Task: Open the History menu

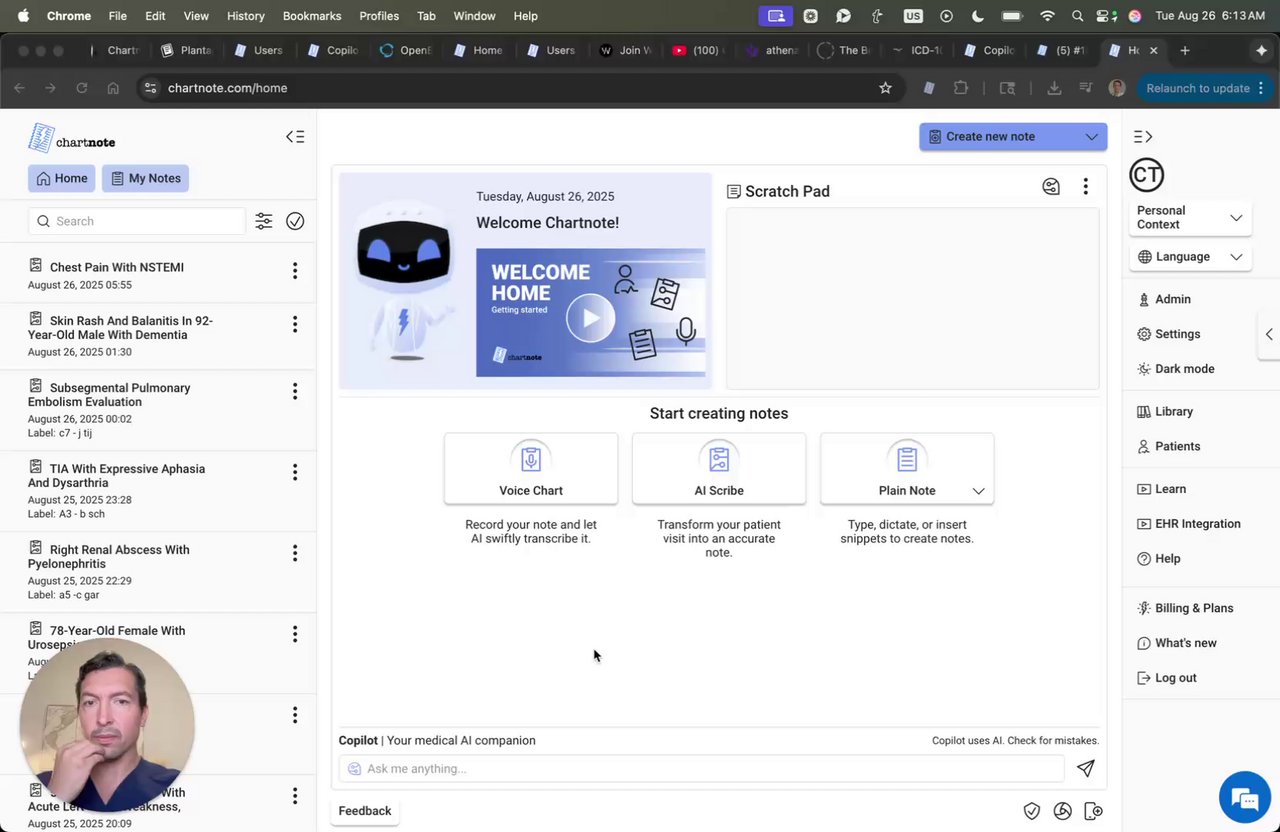Action: [x=246, y=16]
